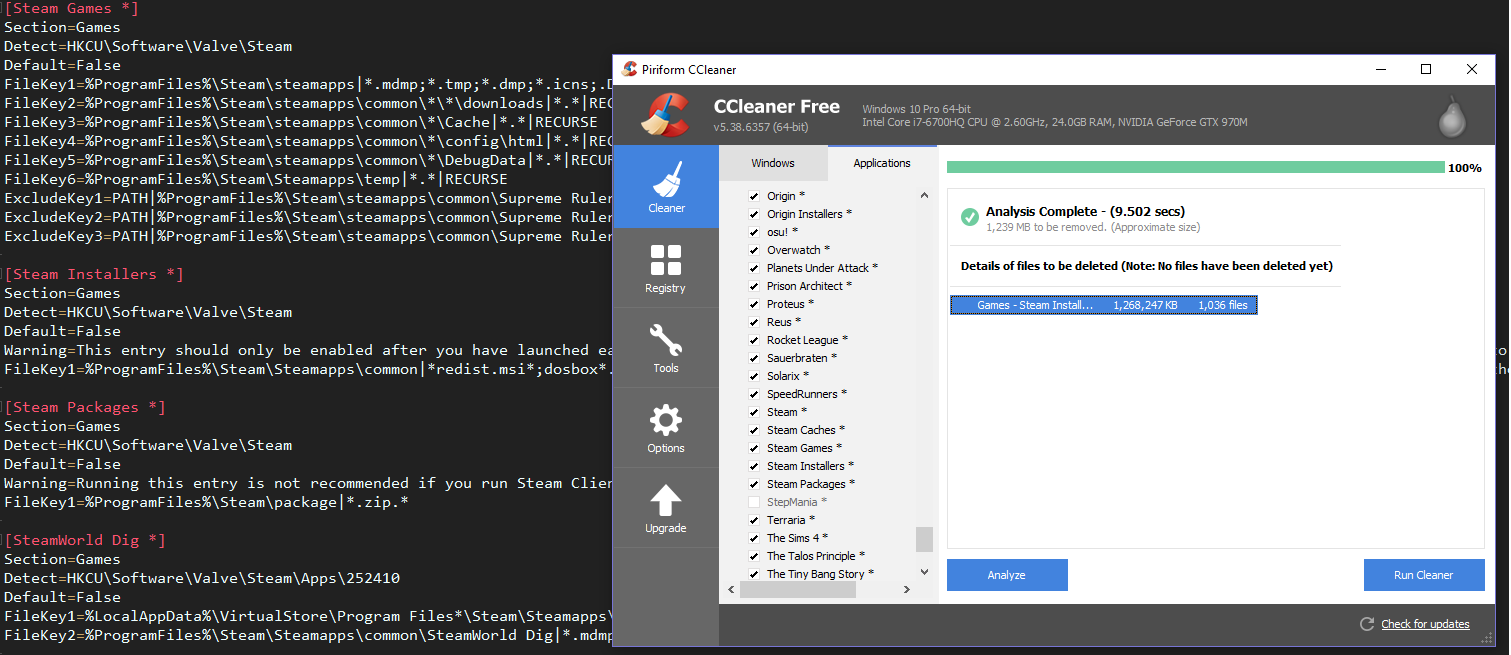Open the Tools section in sidebar

pos(665,347)
